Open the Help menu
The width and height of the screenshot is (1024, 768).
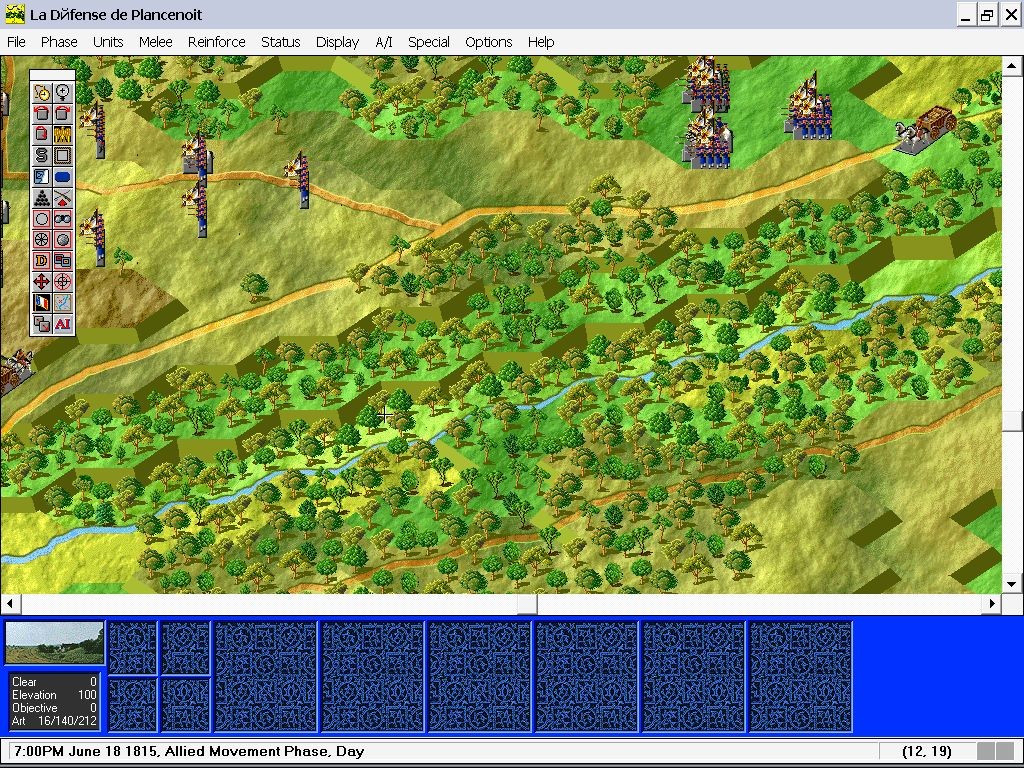541,42
